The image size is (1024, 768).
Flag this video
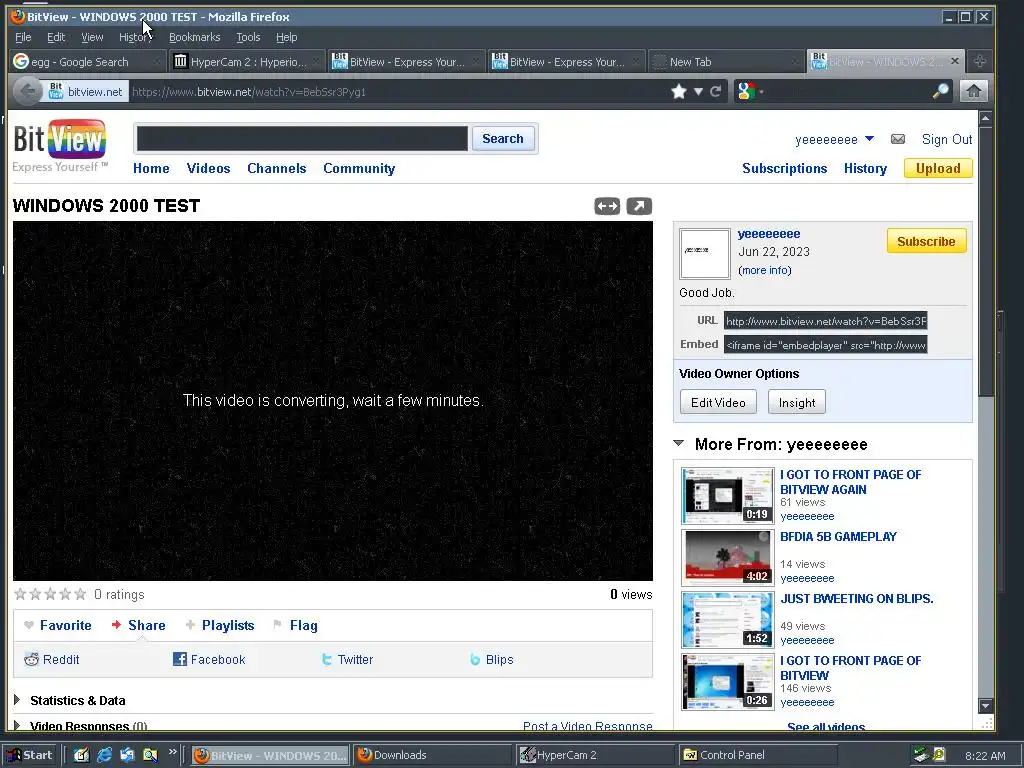pos(295,626)
